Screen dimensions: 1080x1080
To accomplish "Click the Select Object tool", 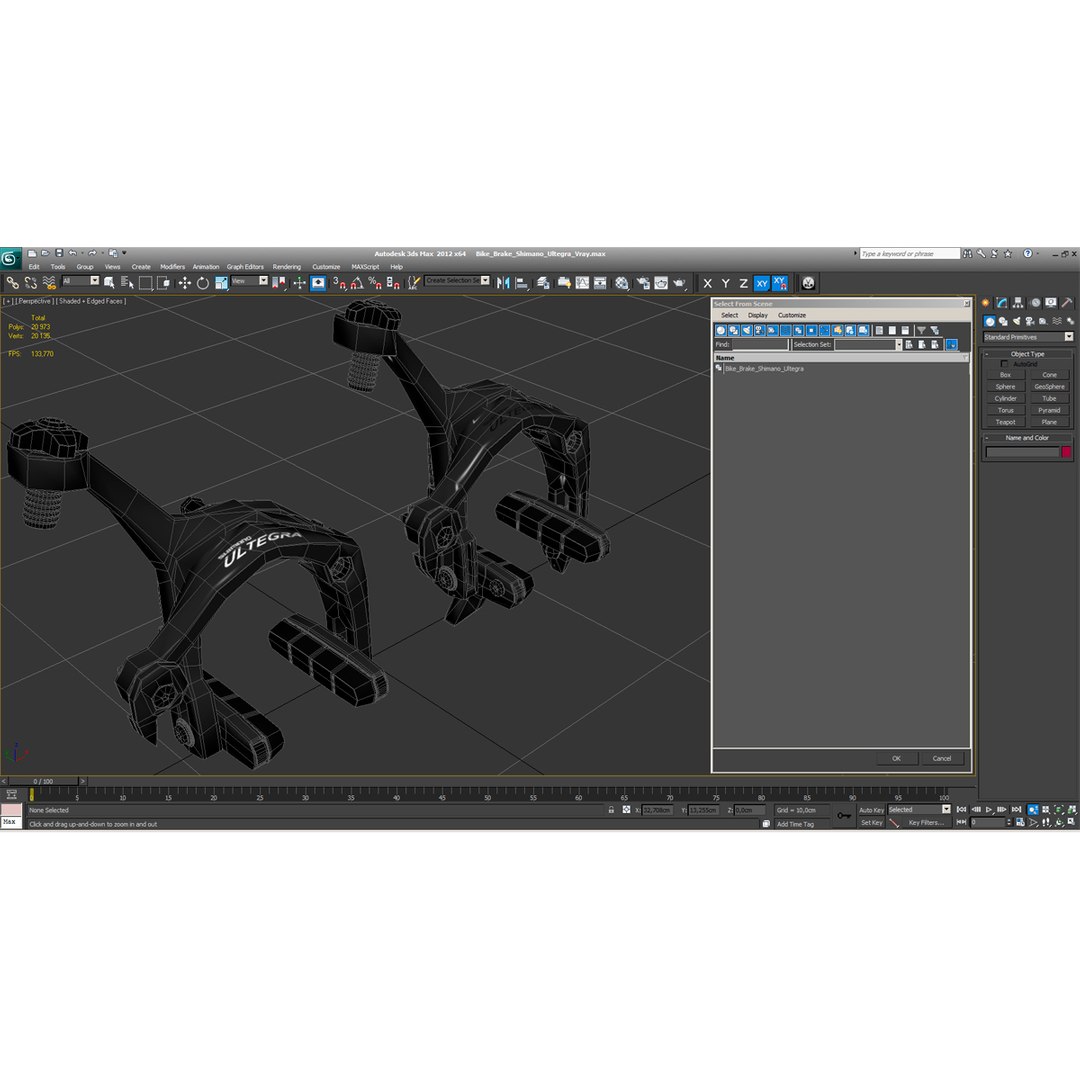I will click(x=109, y=283).
